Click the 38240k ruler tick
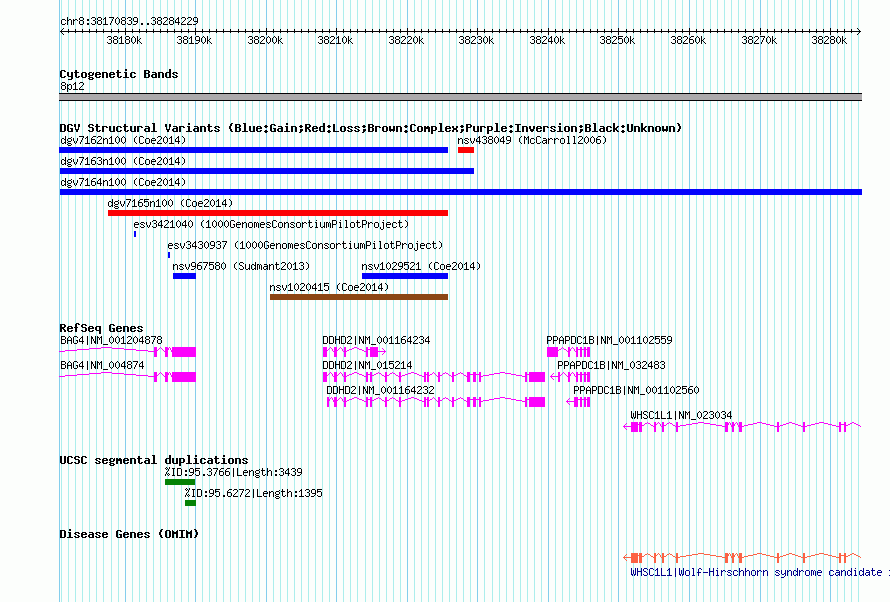Image resolution: width=890 pixels, height=602 pixels. tap(548, 40)
